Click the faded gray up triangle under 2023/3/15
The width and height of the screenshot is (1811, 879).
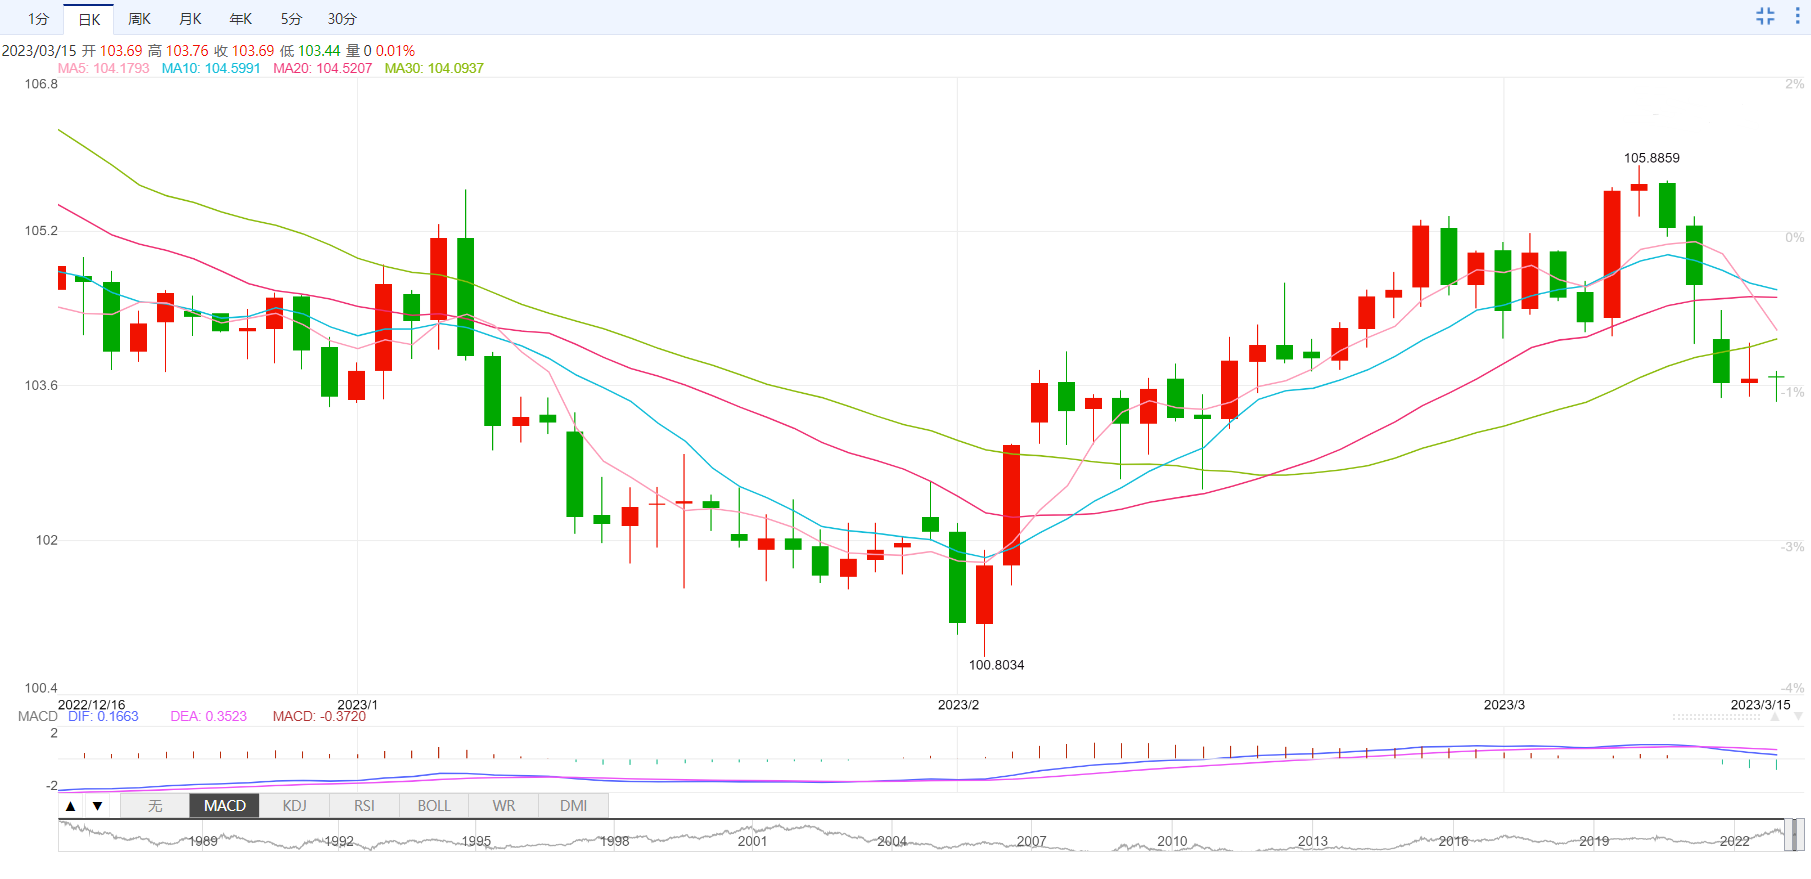pyautogui.click(x=1775, y=717)
